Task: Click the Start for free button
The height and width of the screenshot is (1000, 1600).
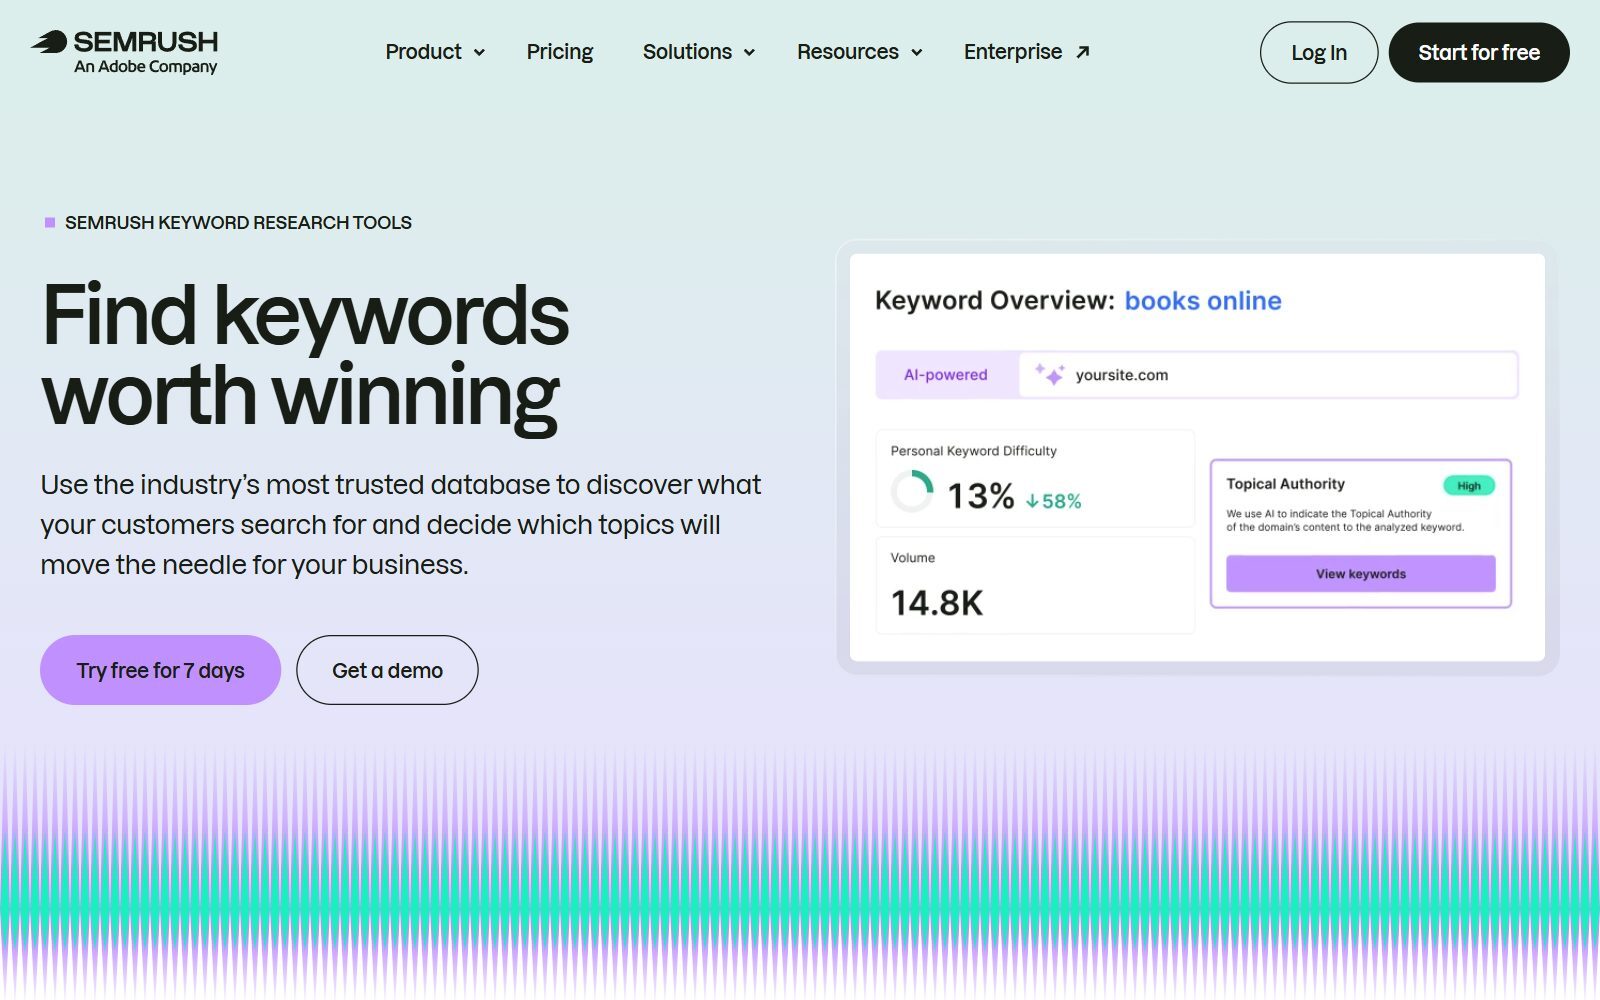Action: pyautogui.click(x=1479, y=53)
